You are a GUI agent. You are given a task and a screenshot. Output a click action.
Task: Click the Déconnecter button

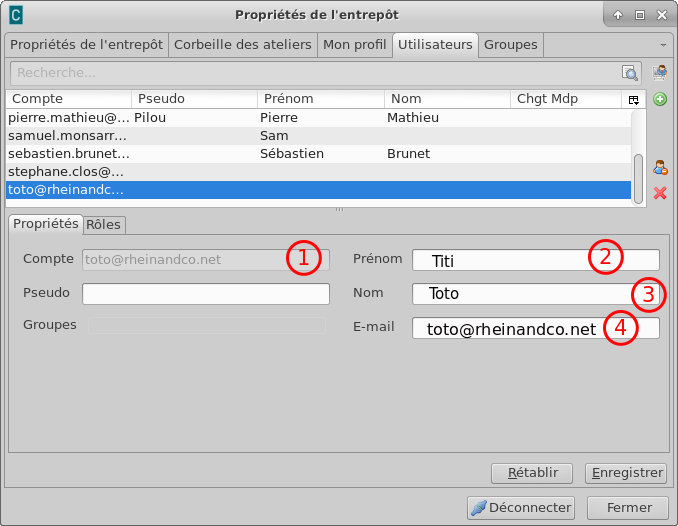(521, 507)
